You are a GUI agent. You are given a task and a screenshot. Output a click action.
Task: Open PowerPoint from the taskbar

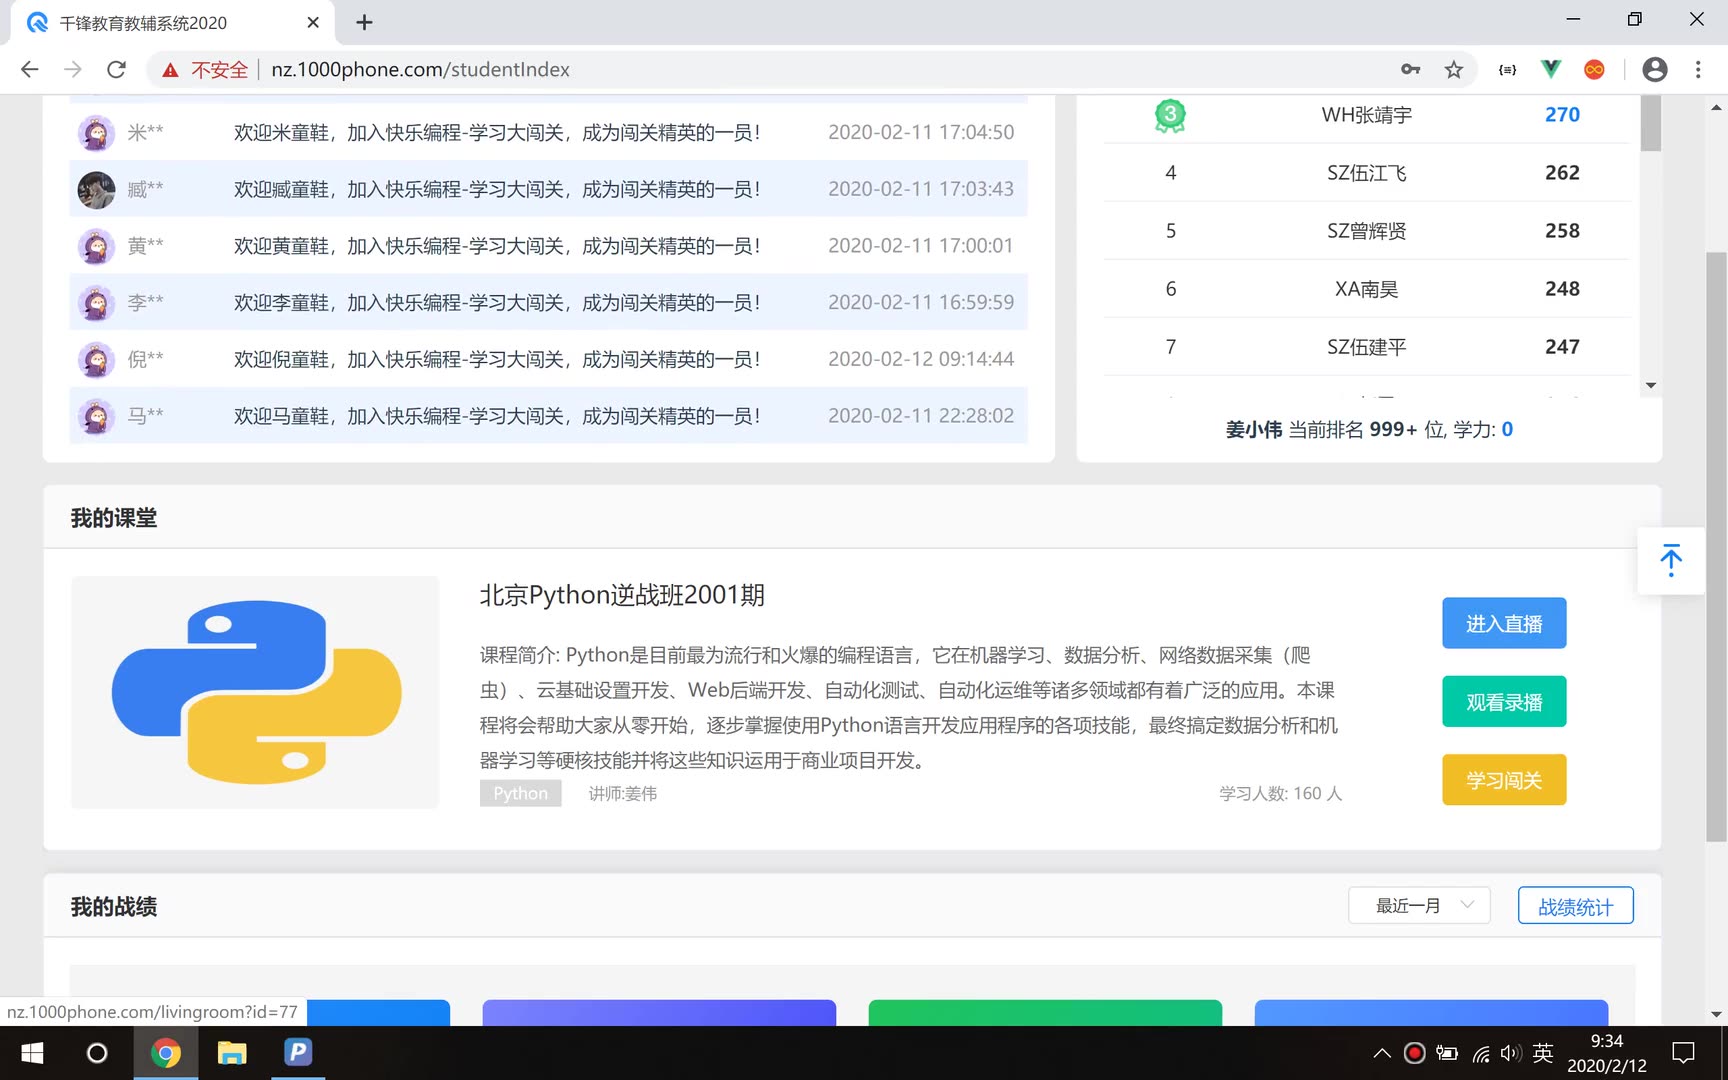click(296, 1053)
